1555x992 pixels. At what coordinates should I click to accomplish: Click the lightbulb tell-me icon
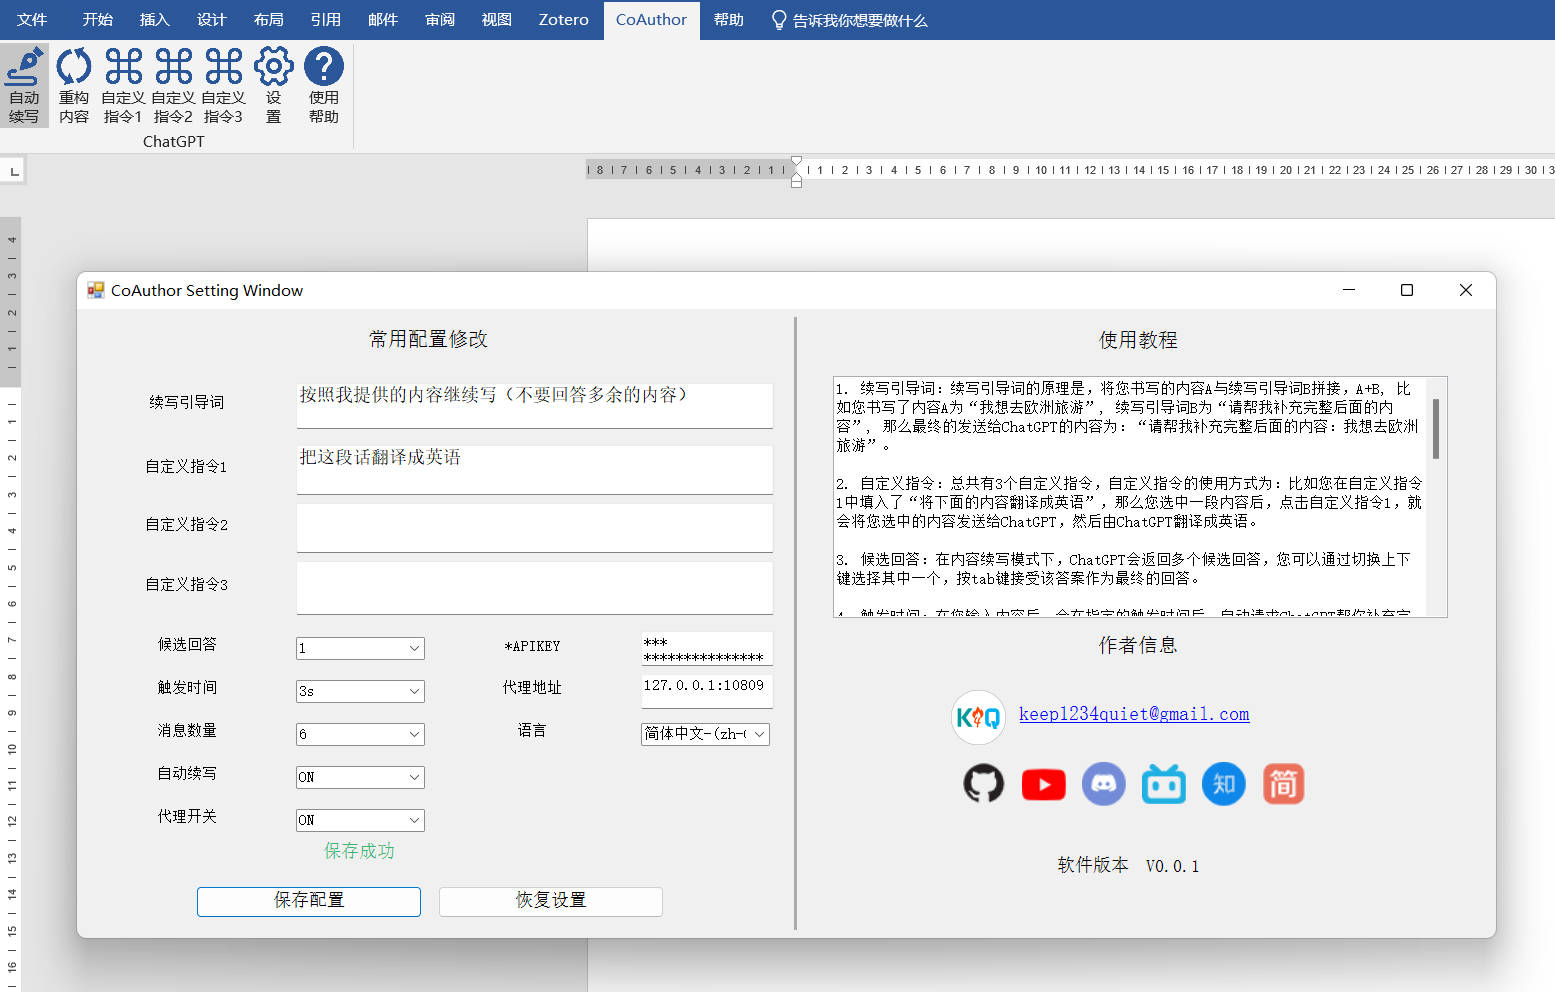(779, 20)
